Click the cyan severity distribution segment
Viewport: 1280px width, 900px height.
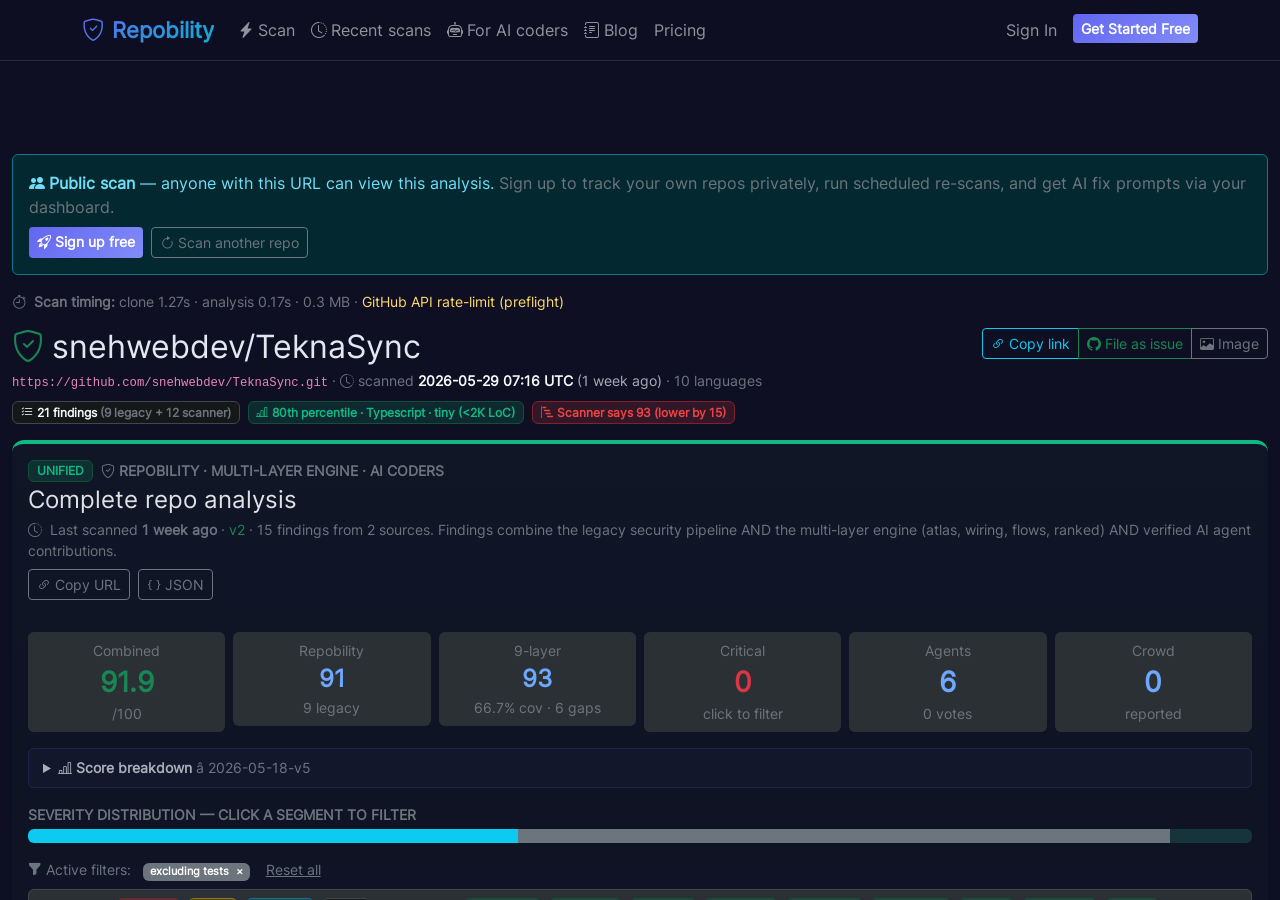273,836
